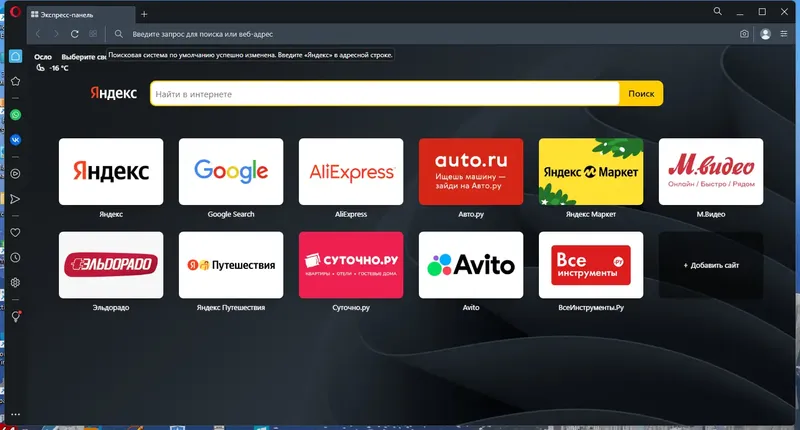
Task: Click the Добавить сайт tile
Action: click(711, 265)
